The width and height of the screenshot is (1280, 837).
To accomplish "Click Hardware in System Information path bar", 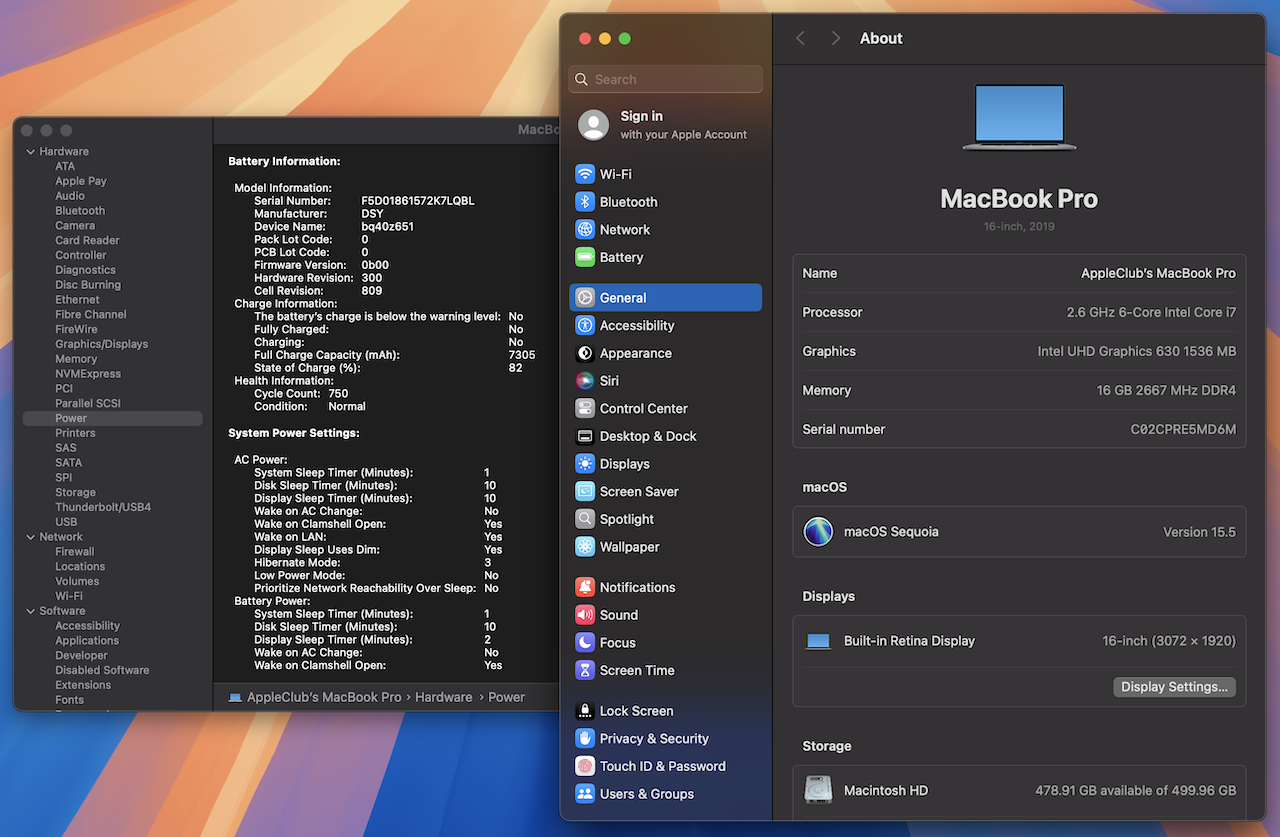I will coord(444,697).
